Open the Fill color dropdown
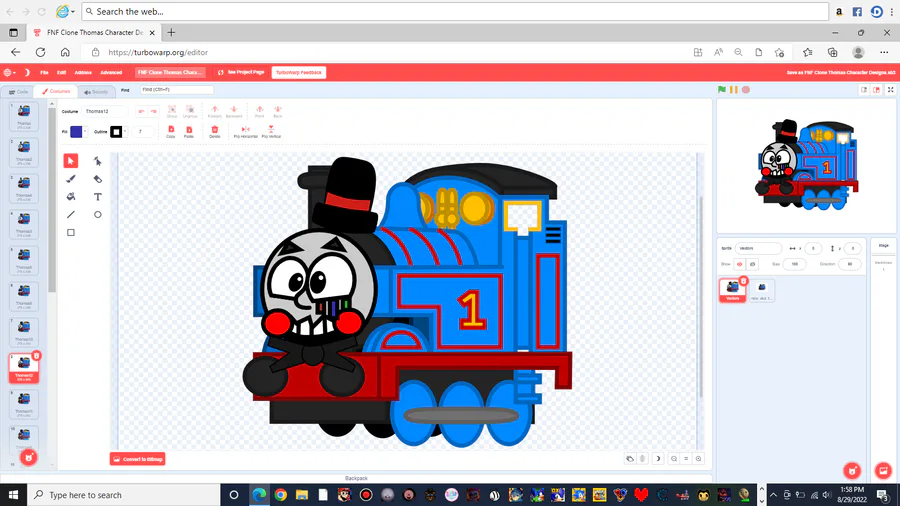The image size is (900, 506). point(85,131)
